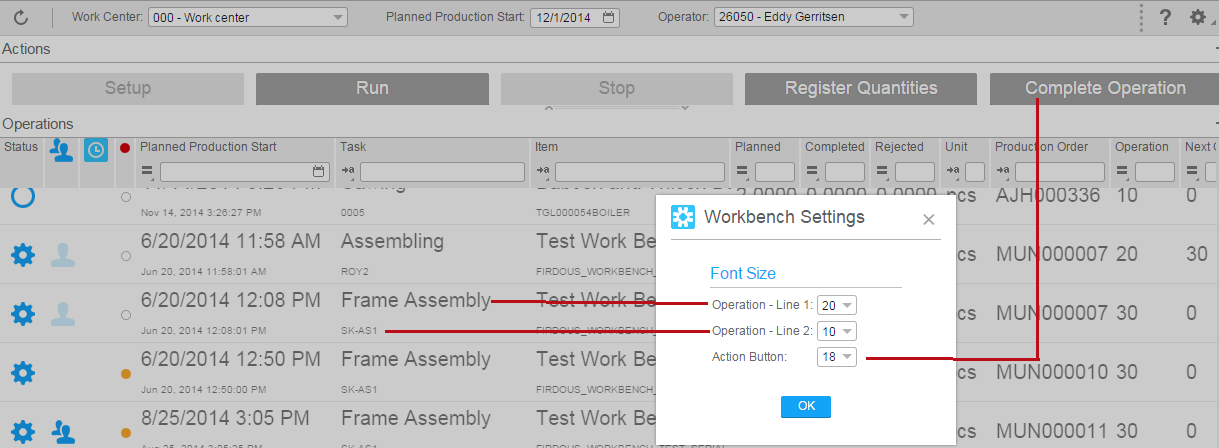Click the red dot priority column header
This screenshot has width=1219, height=448.
tap(125, 148)
